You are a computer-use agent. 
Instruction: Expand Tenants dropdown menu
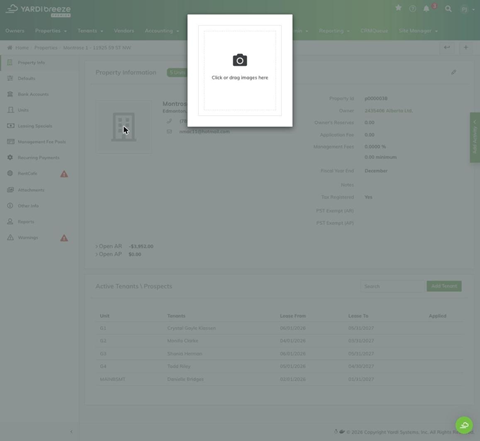tap(90, 31)
